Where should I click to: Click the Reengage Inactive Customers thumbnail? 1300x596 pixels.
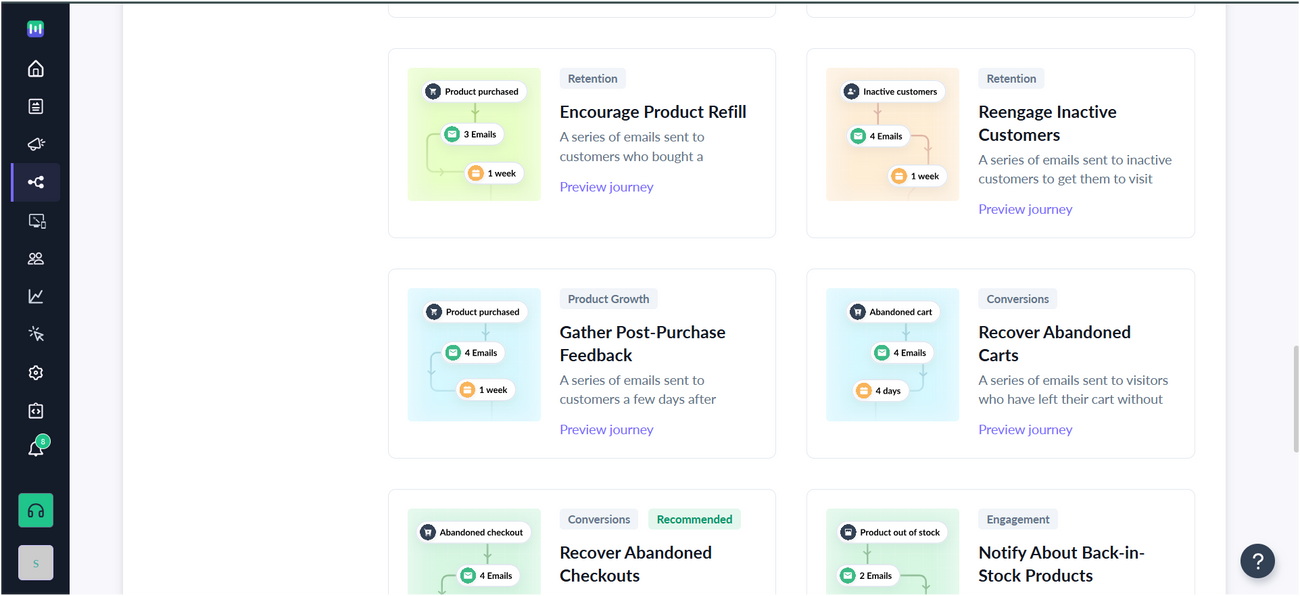coord(892,134)
